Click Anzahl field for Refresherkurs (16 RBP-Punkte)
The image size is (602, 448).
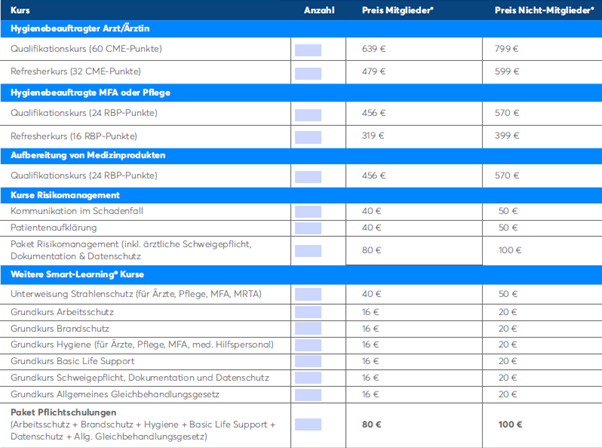click(308, 137)
